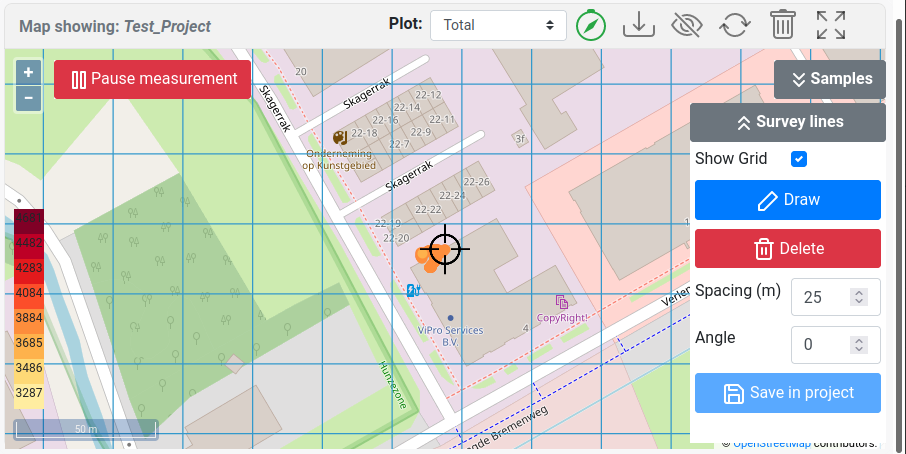
Task: Toggle the crossed-out eye visibility icon
Action: 687,25
